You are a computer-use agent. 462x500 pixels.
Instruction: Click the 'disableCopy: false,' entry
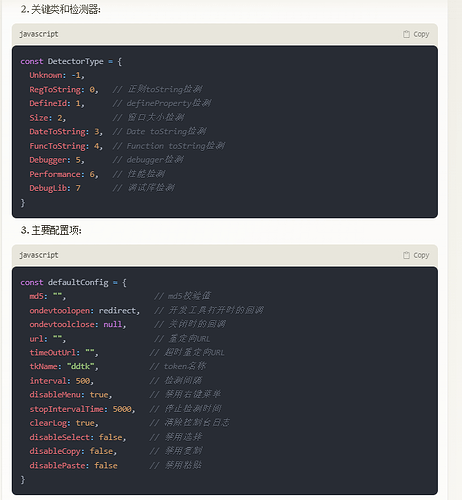point(73,451)
